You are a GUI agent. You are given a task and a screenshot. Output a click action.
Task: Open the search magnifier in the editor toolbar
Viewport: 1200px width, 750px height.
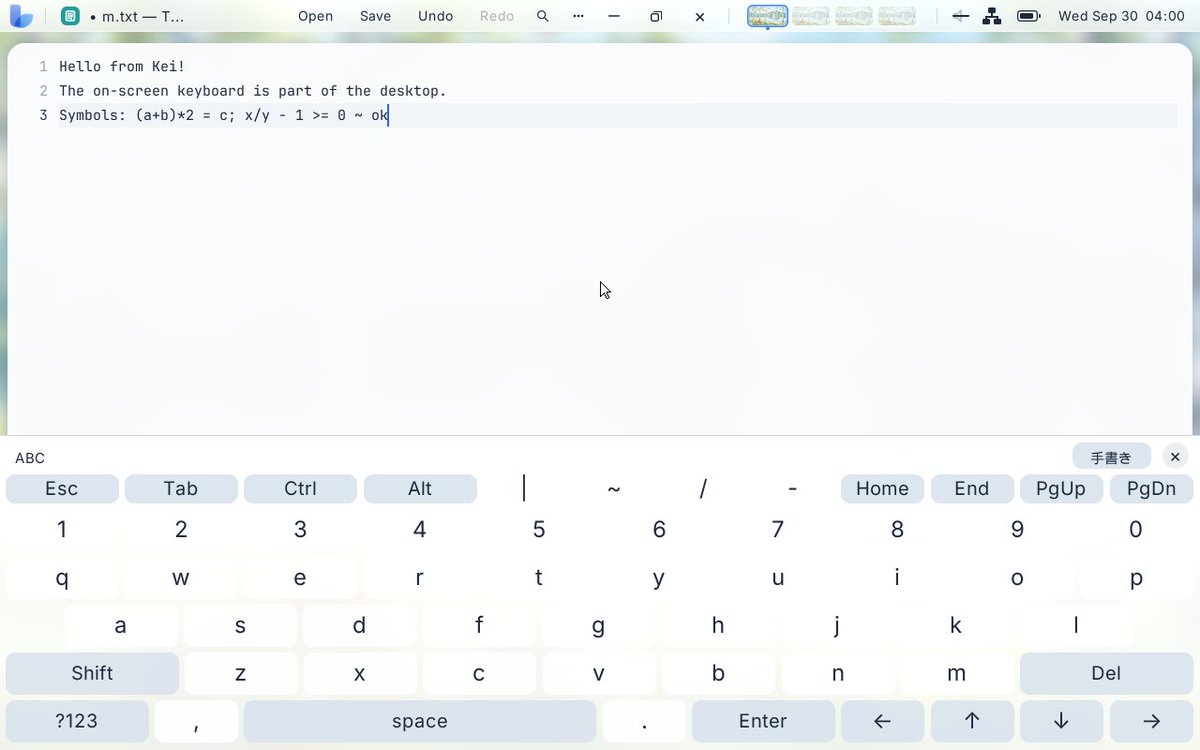coord(542,16)
